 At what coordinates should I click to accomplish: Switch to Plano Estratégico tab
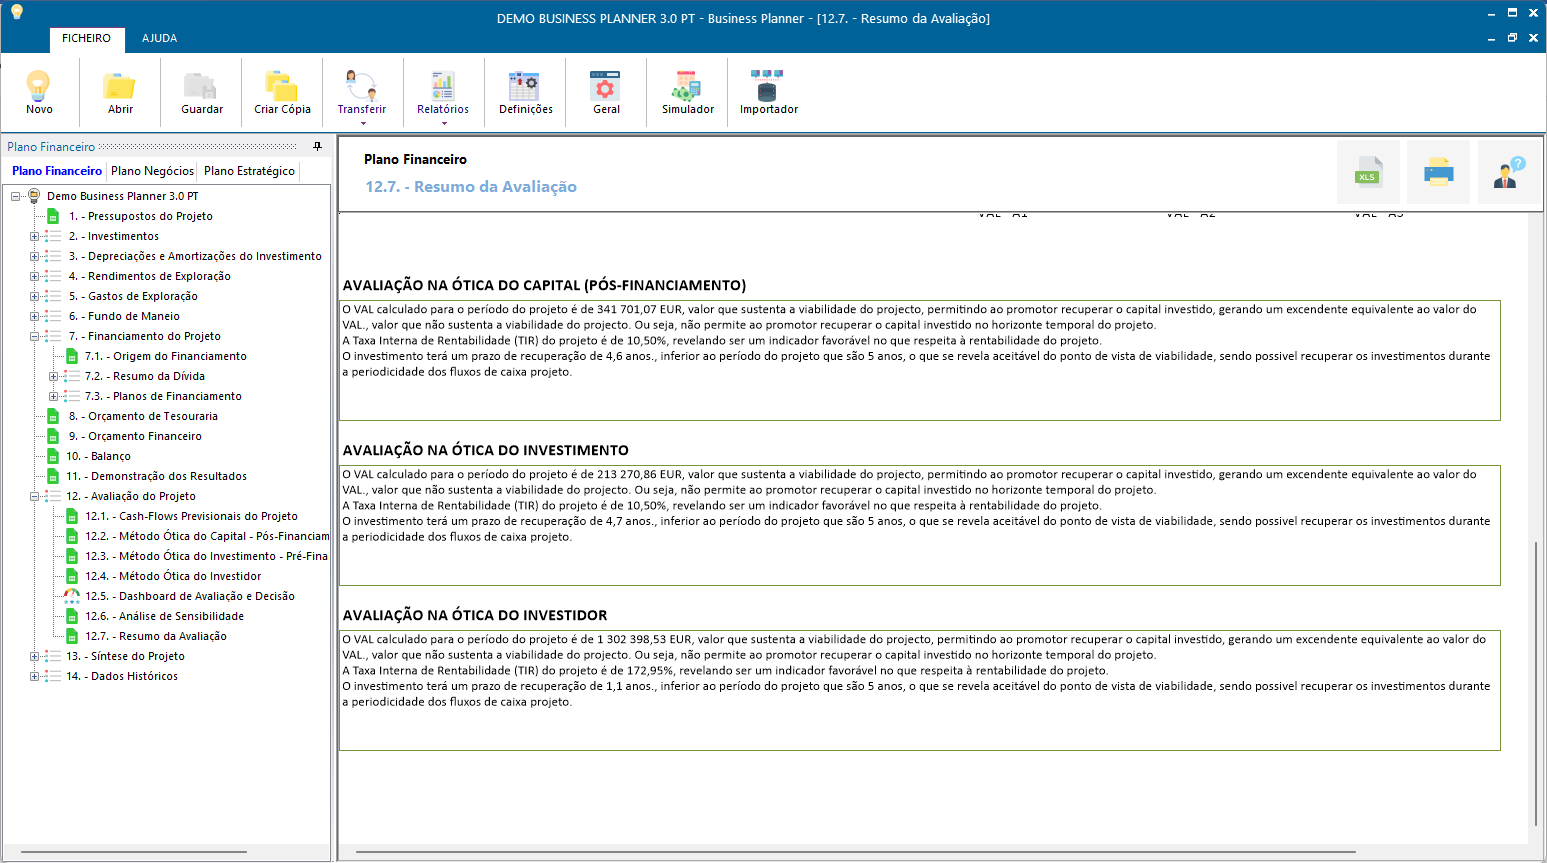(x=249, y=171)
